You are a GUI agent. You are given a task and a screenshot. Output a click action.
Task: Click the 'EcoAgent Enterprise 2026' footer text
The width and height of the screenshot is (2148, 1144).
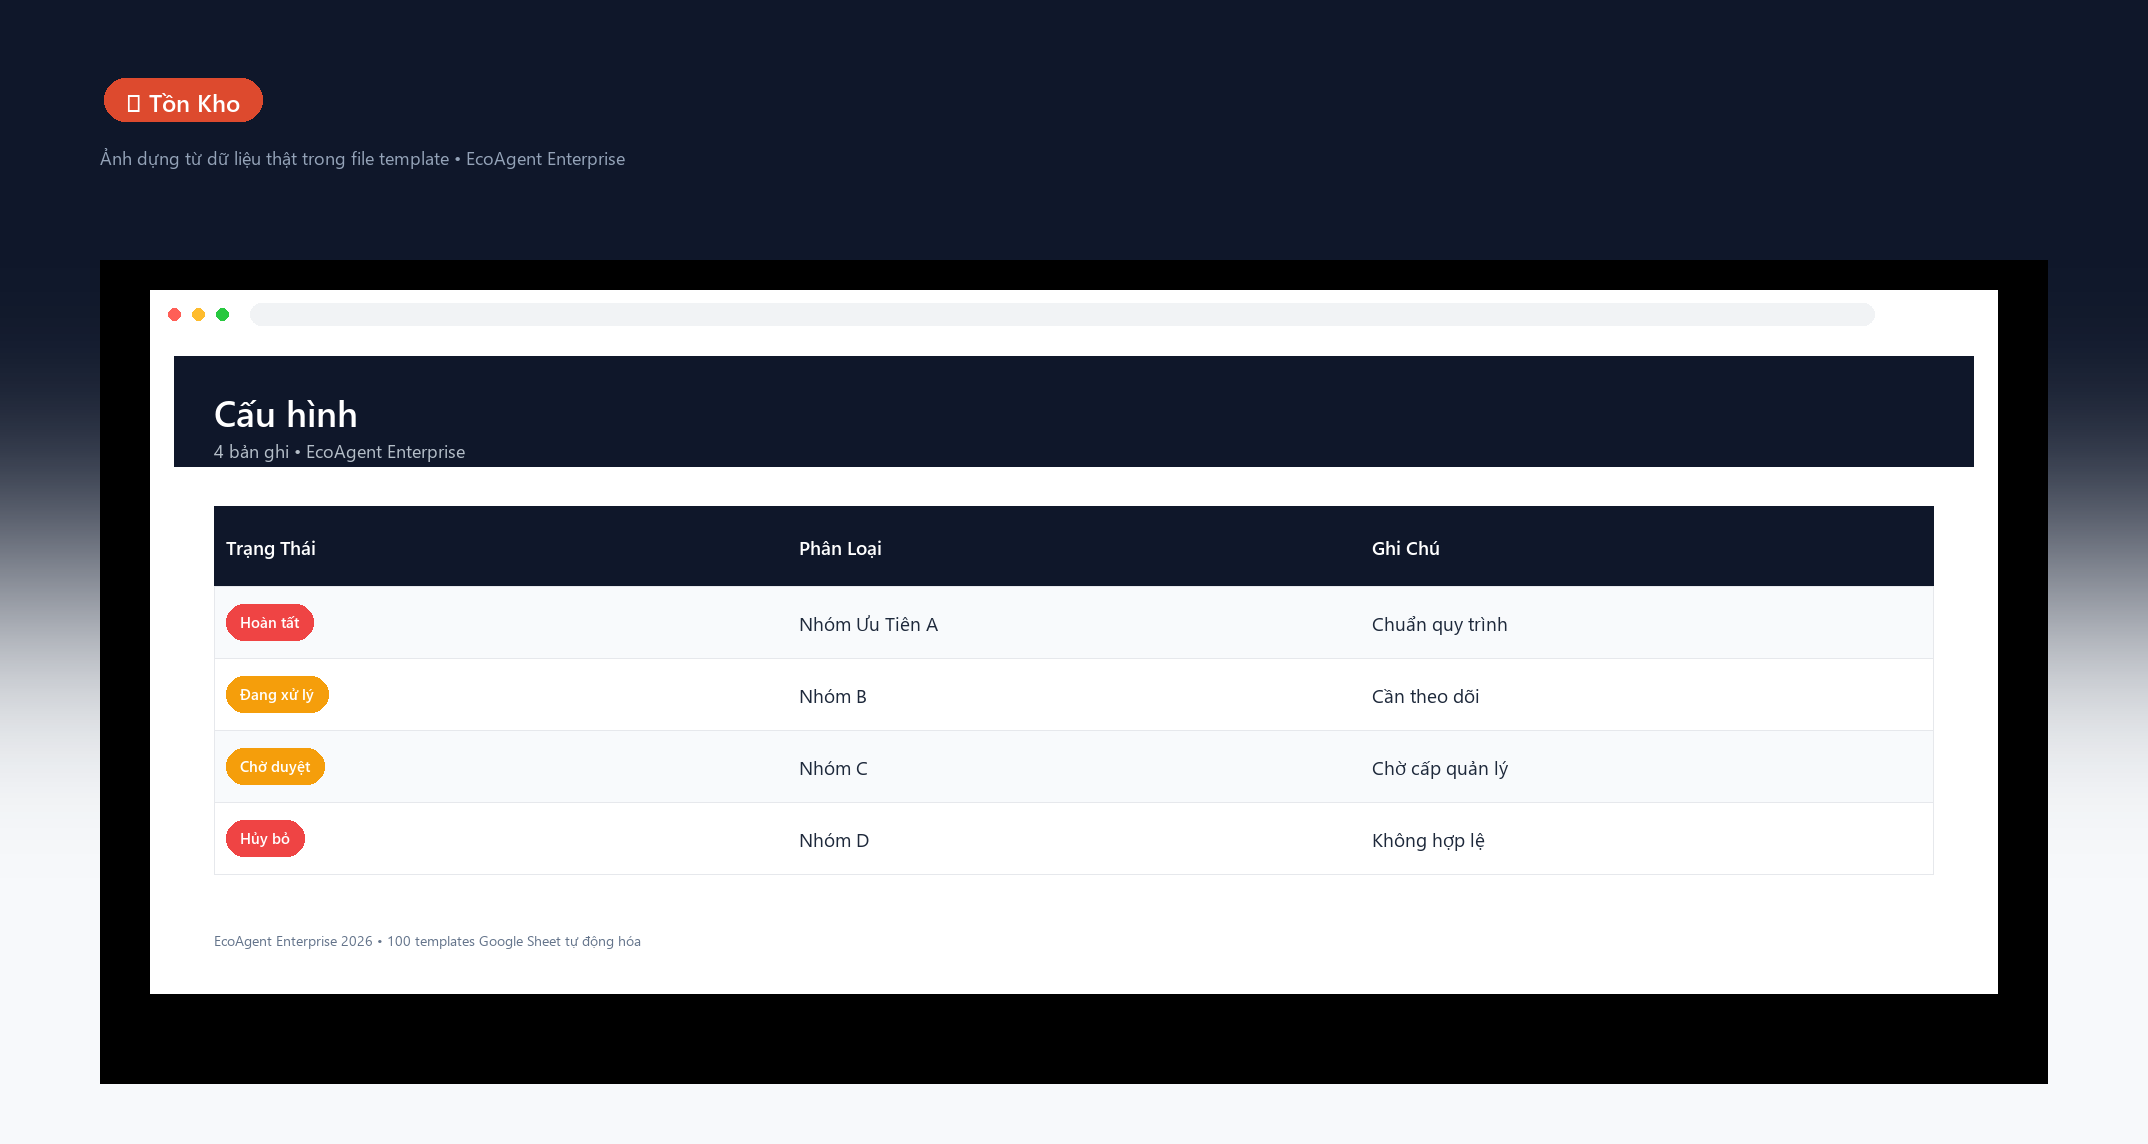click(293, 942)
